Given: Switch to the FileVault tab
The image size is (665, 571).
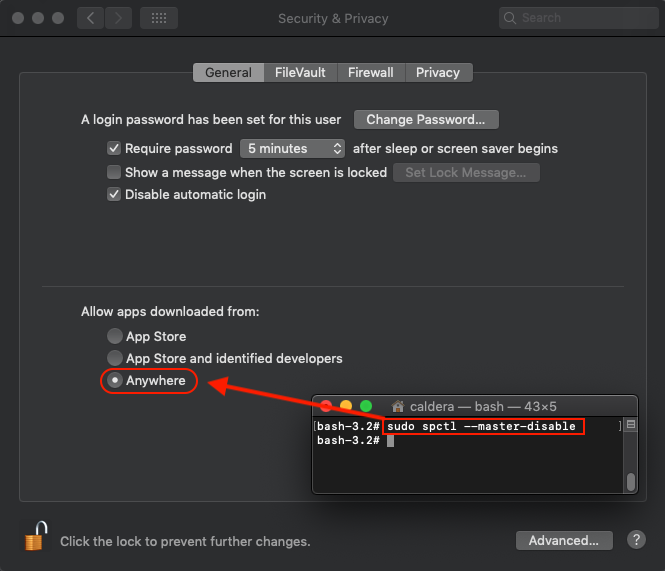Looking at the screenshot, I should pyautogui.click(x=300, y=72).
